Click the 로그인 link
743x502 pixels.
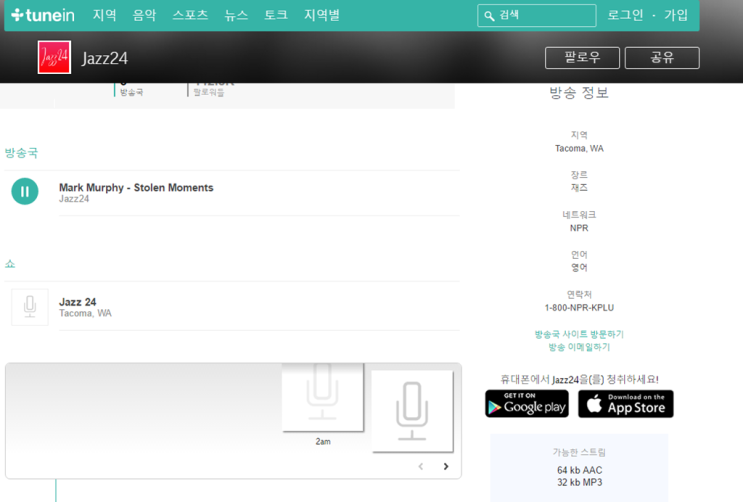(x=625, y=15)
